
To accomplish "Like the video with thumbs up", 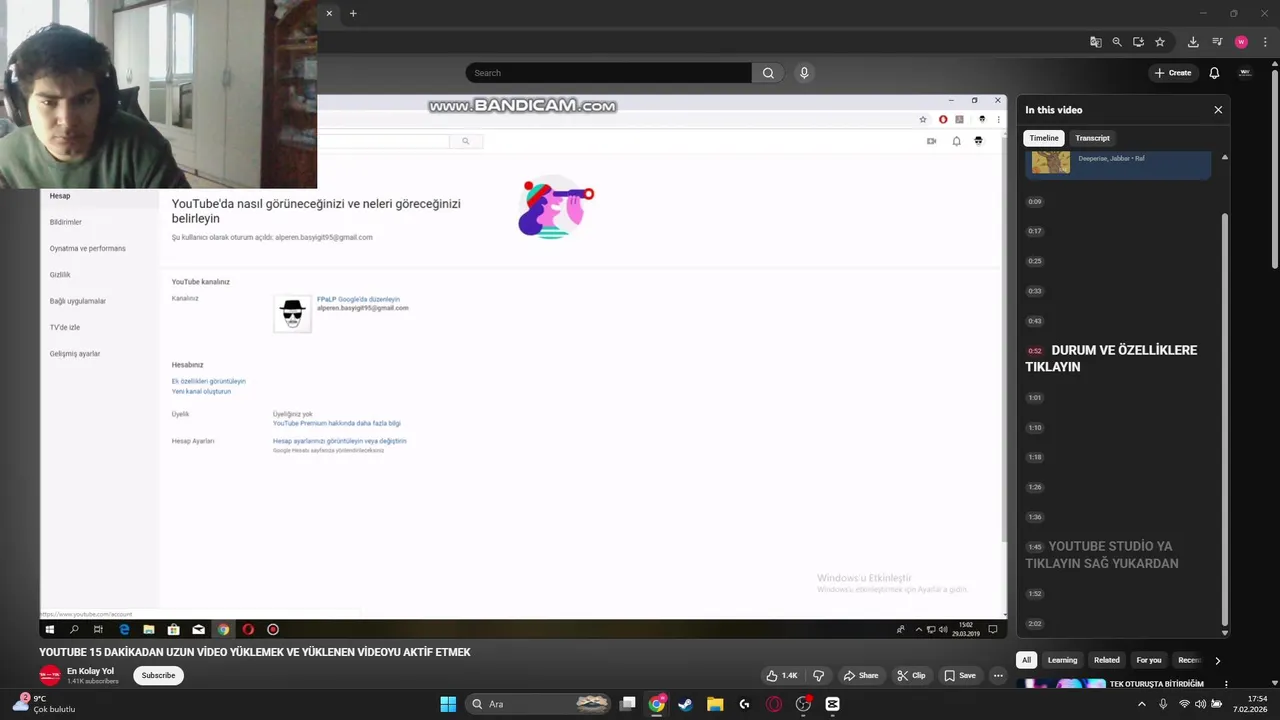I will pyautogui.click(x=782, y=675).
